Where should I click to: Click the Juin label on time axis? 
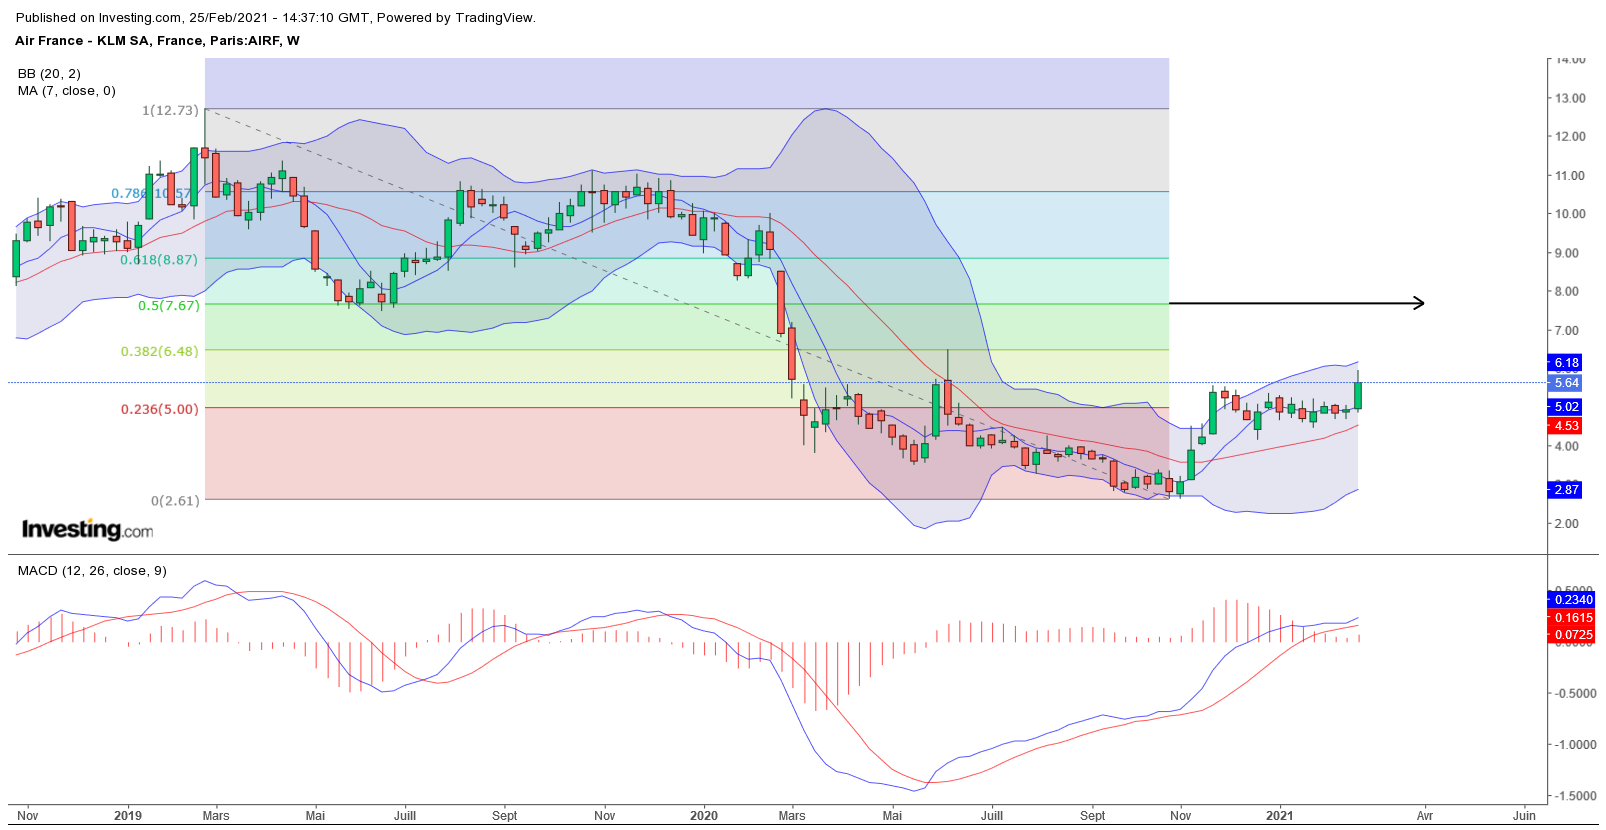pos(1524,816)
